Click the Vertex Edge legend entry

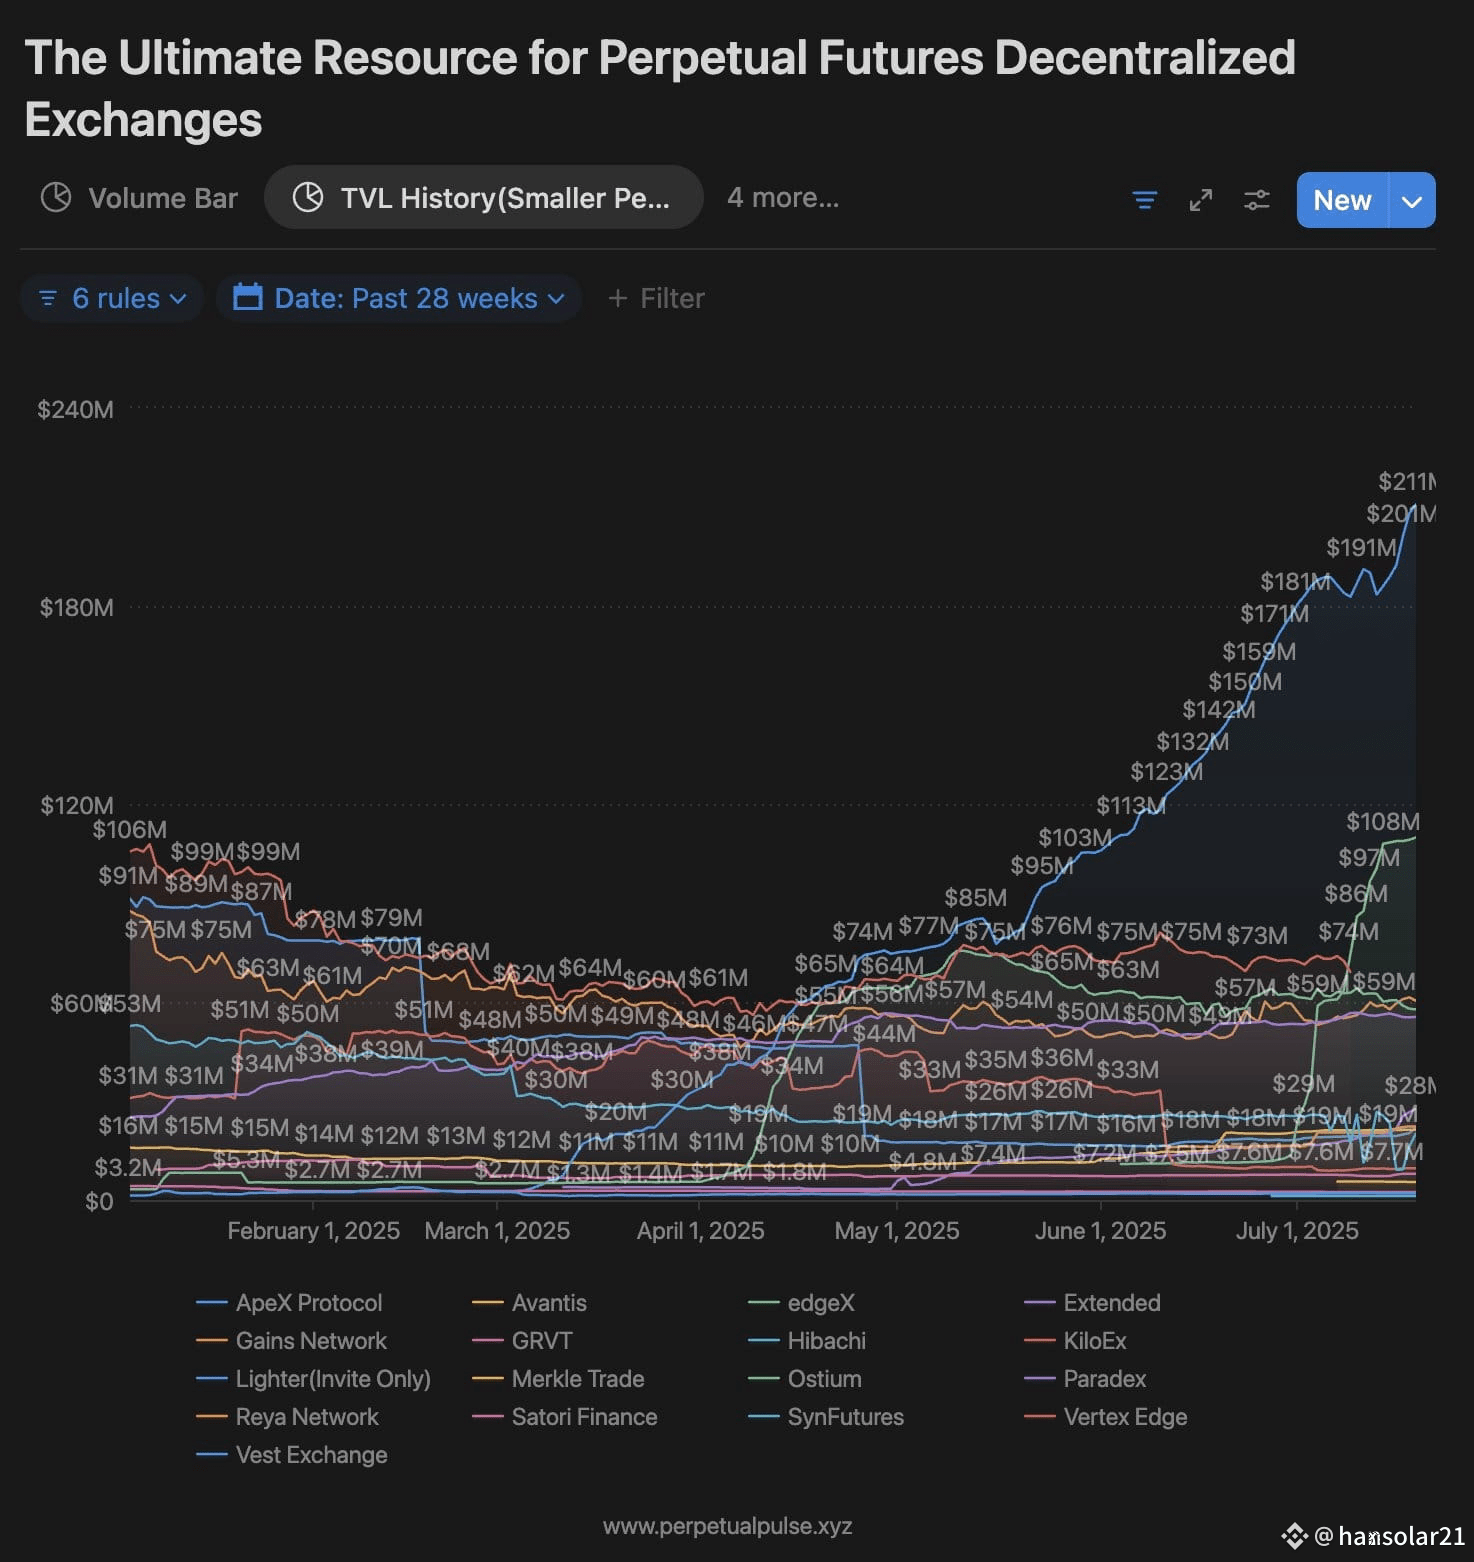coord(1106,1417)
